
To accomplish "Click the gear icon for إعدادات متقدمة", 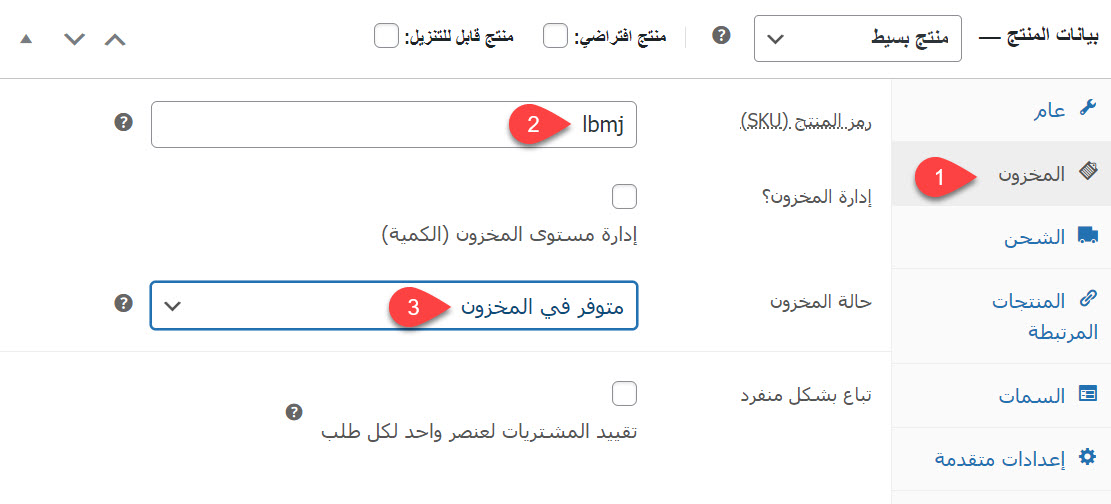I will click(x=1088, y=458).
